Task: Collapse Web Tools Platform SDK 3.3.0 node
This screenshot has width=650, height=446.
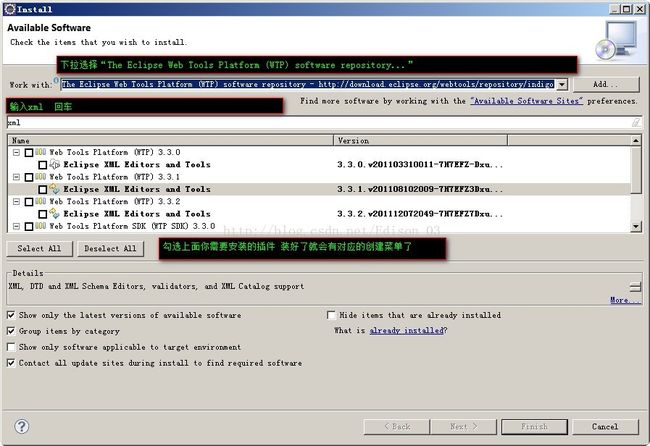Action: pyautogui.click(x=16, y=226)
